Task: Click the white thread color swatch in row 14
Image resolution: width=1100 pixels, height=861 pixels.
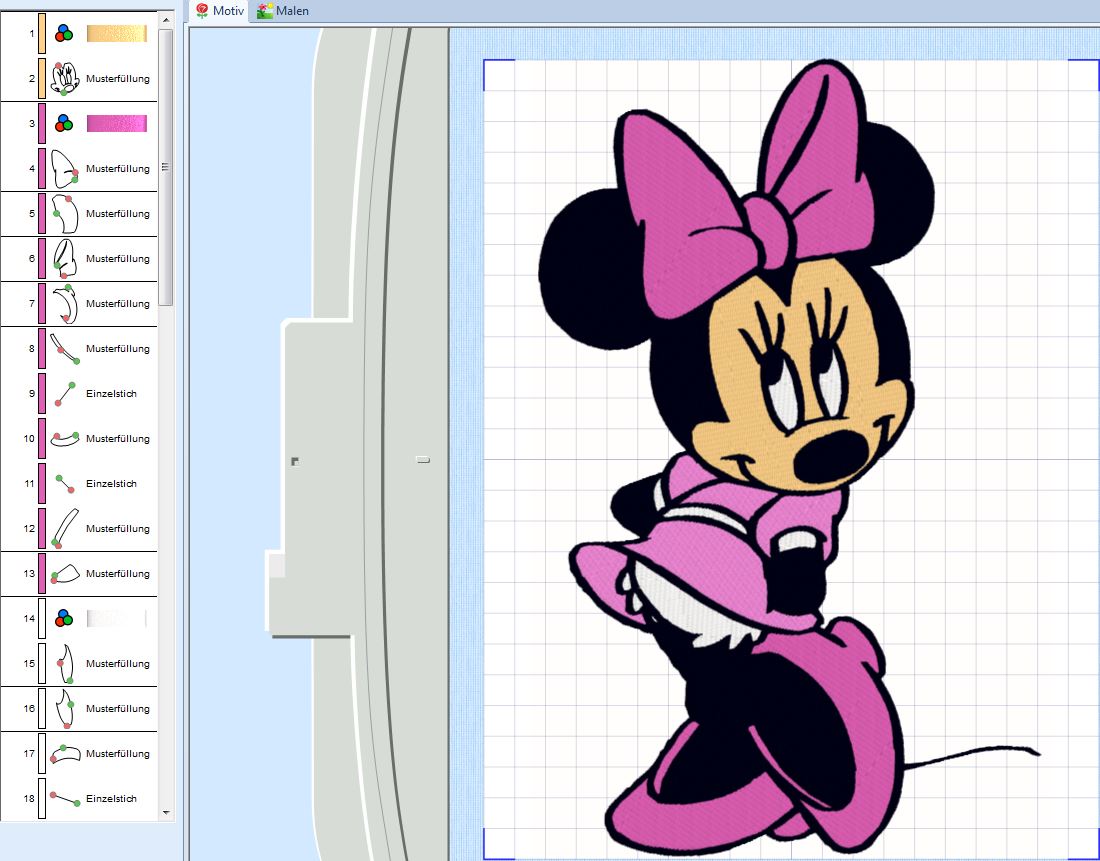Action: (x=117, y=619)
